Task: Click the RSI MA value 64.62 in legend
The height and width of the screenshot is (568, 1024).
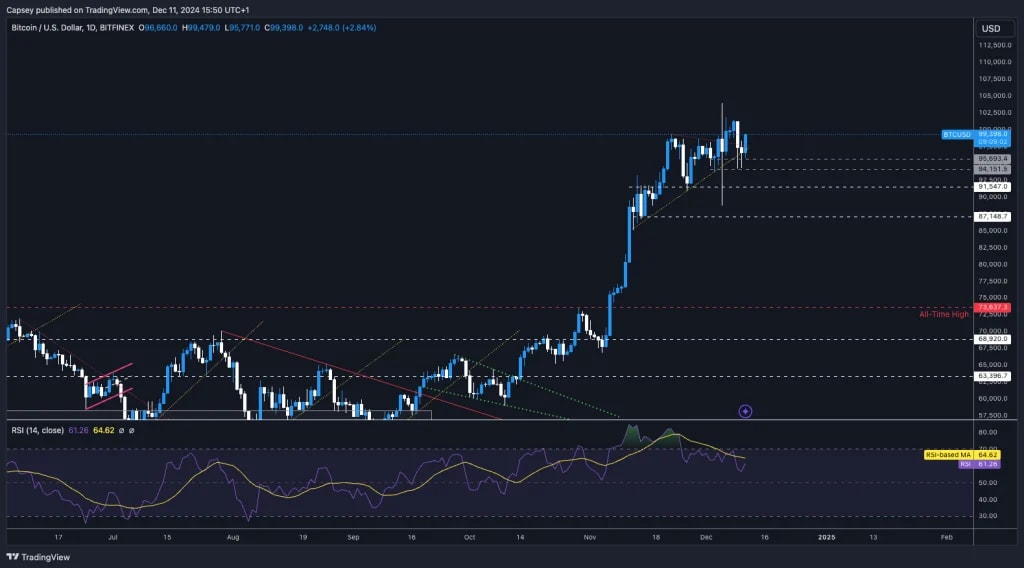Action: [x=103, y=430]
